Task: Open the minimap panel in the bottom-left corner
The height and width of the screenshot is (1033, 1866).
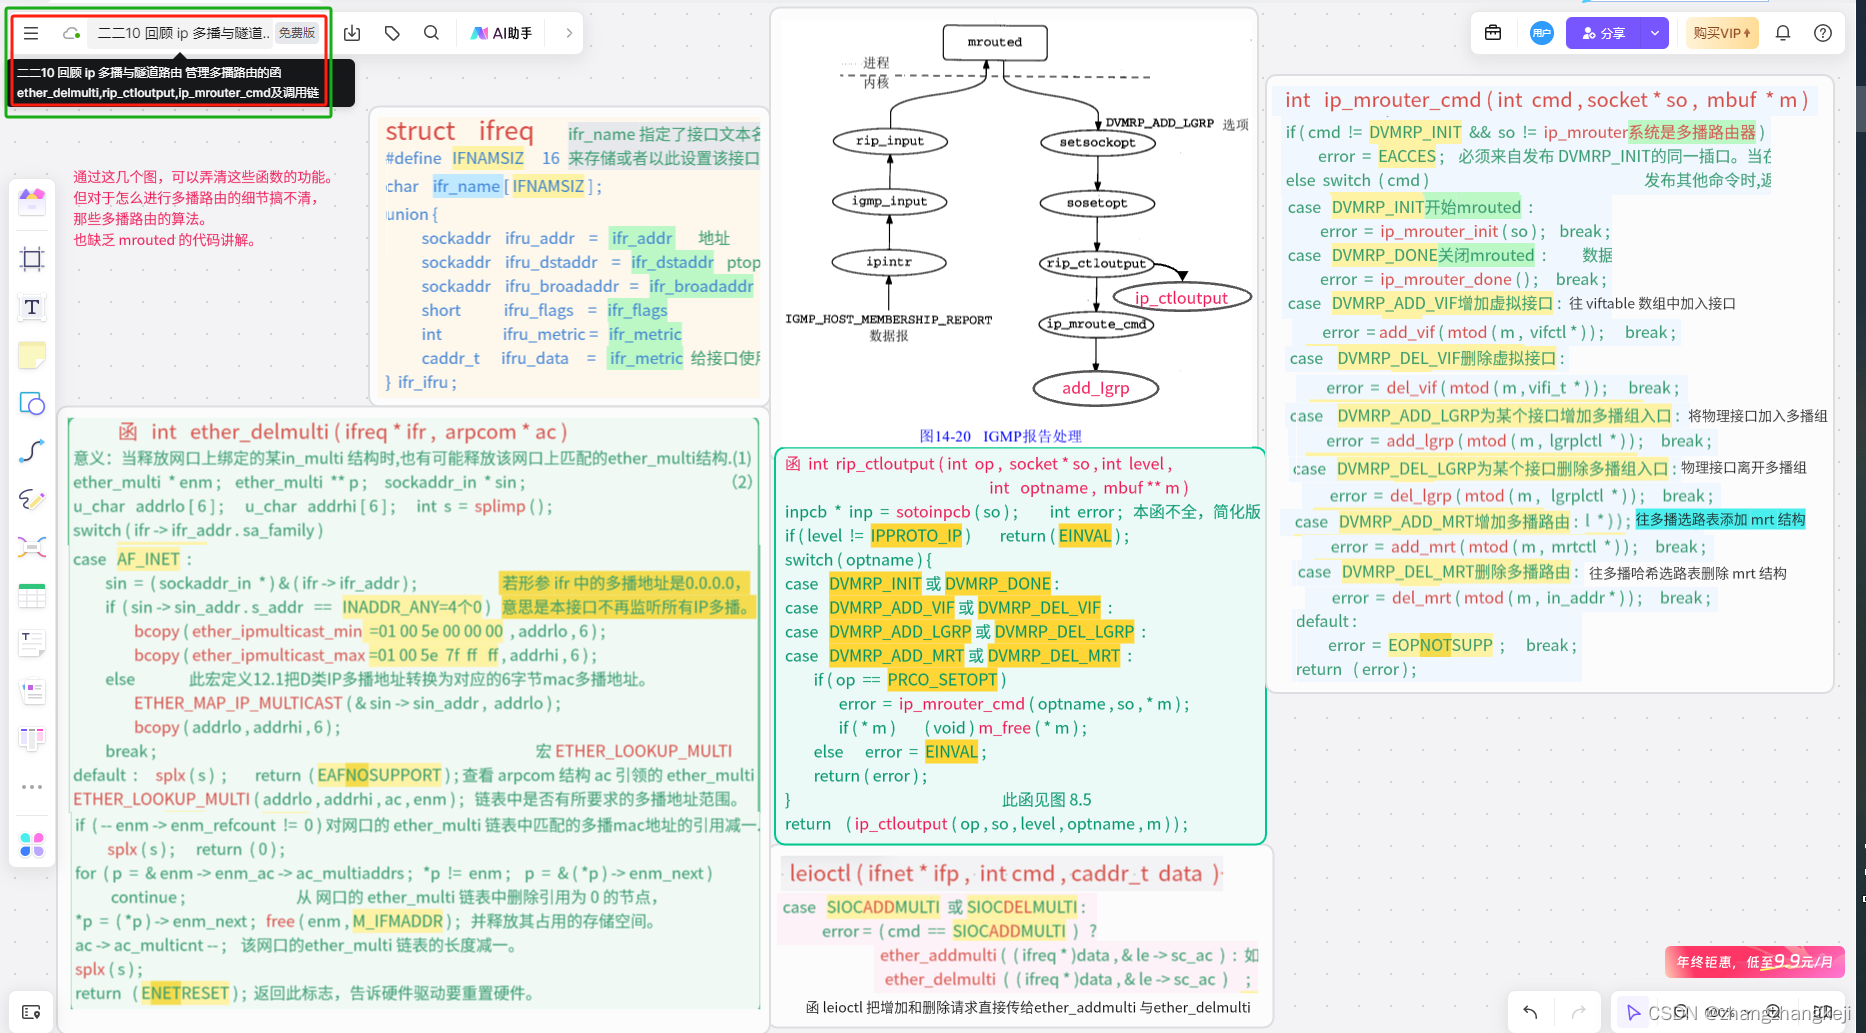Action: click(x=31, y=1012)
